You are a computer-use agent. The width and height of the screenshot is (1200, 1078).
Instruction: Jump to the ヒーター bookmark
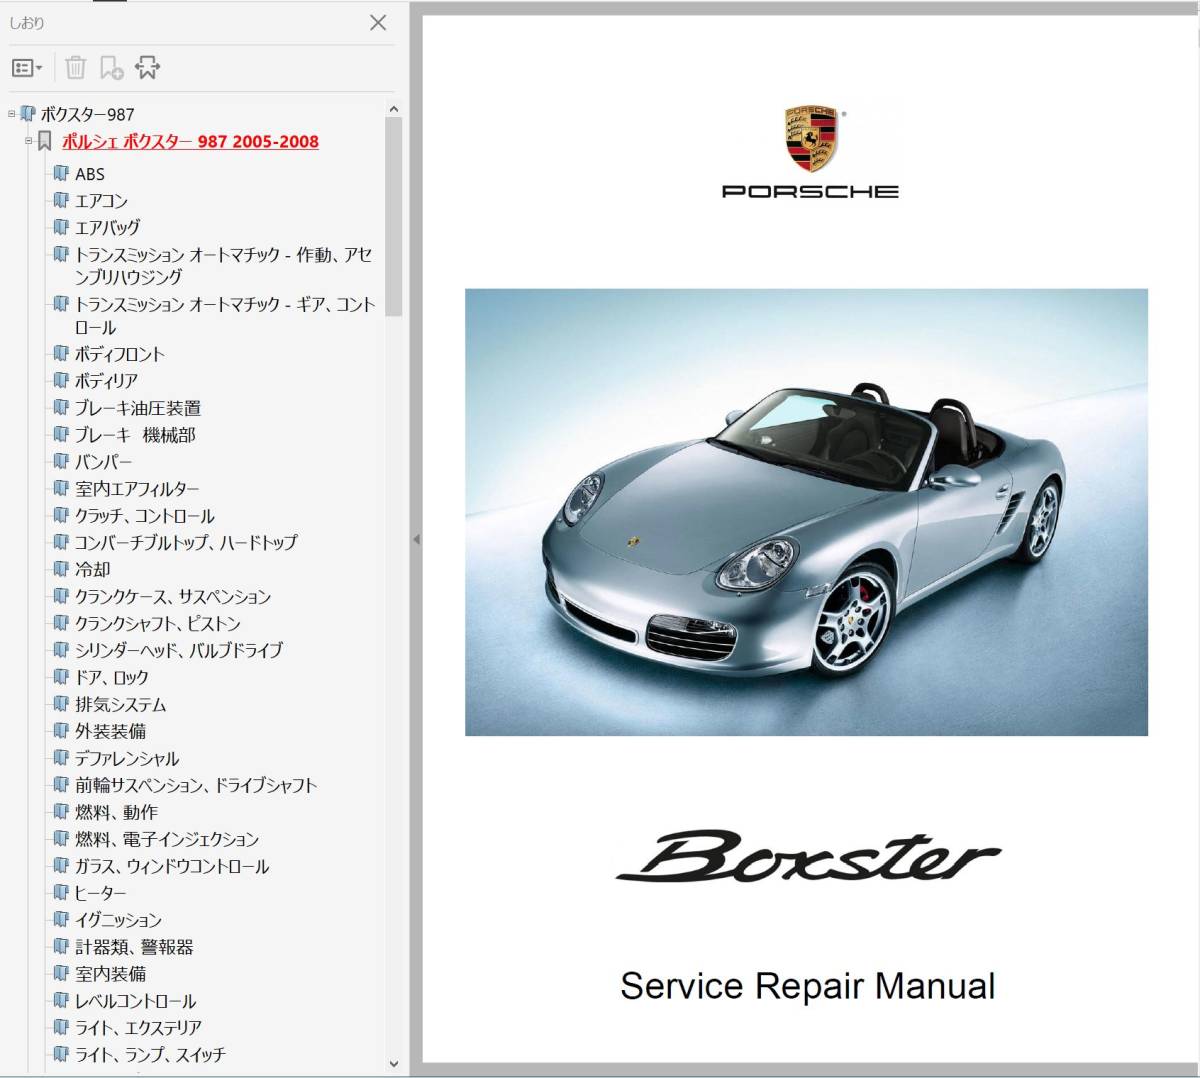click(x=101, y=894)
